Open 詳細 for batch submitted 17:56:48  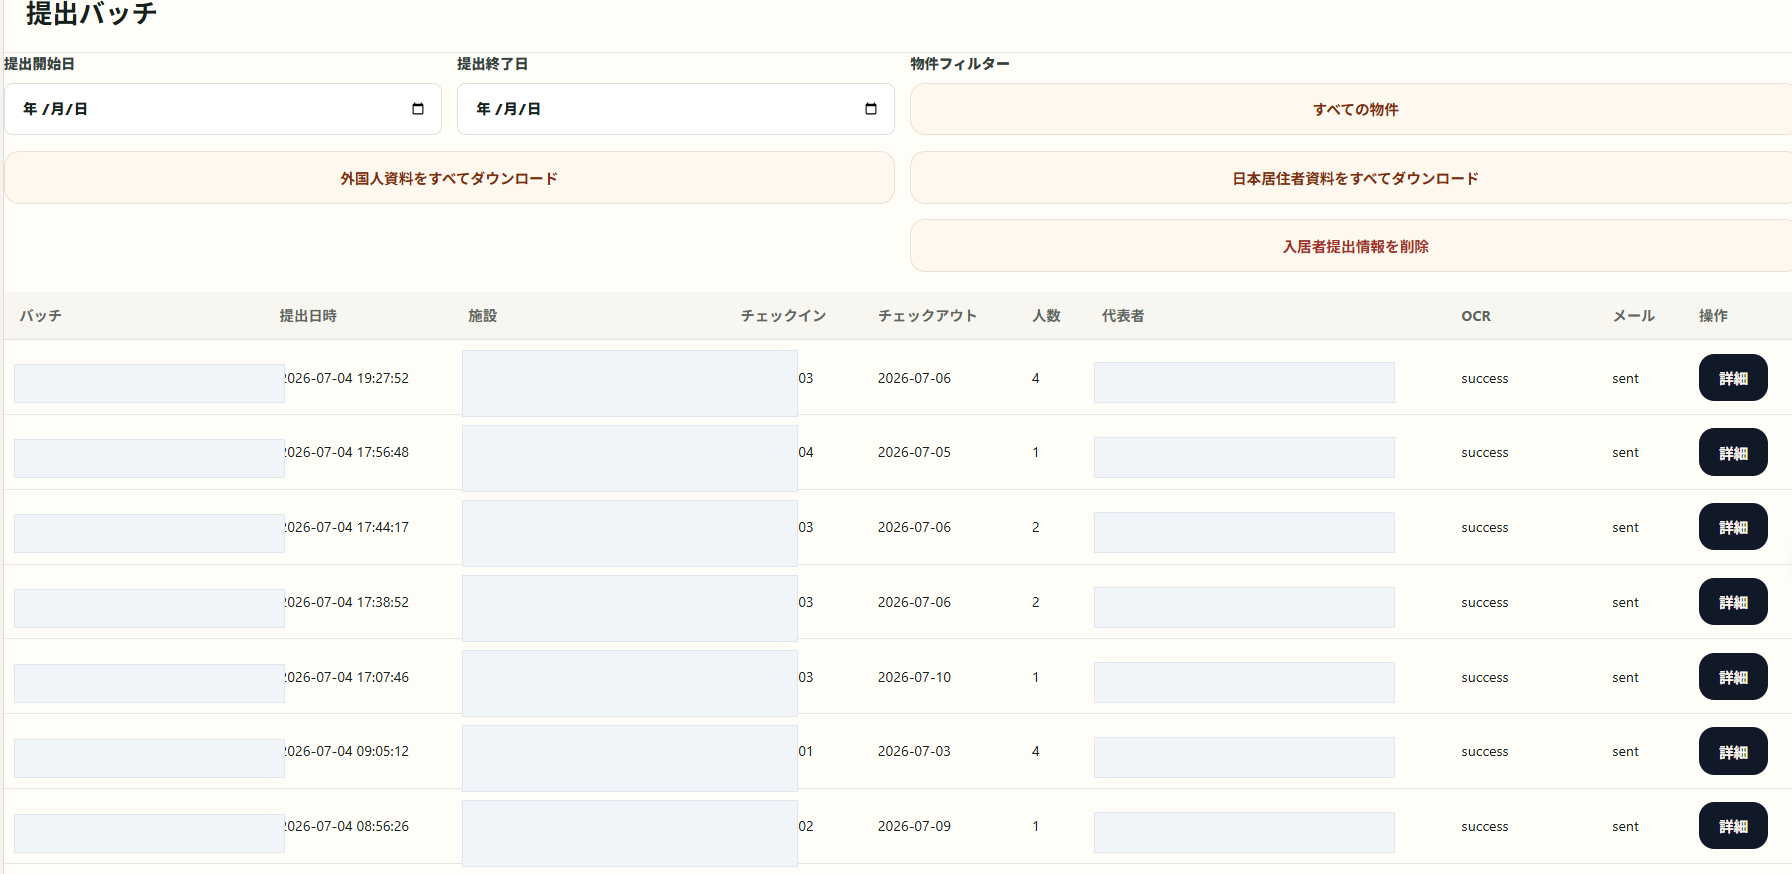(1733, 453)
